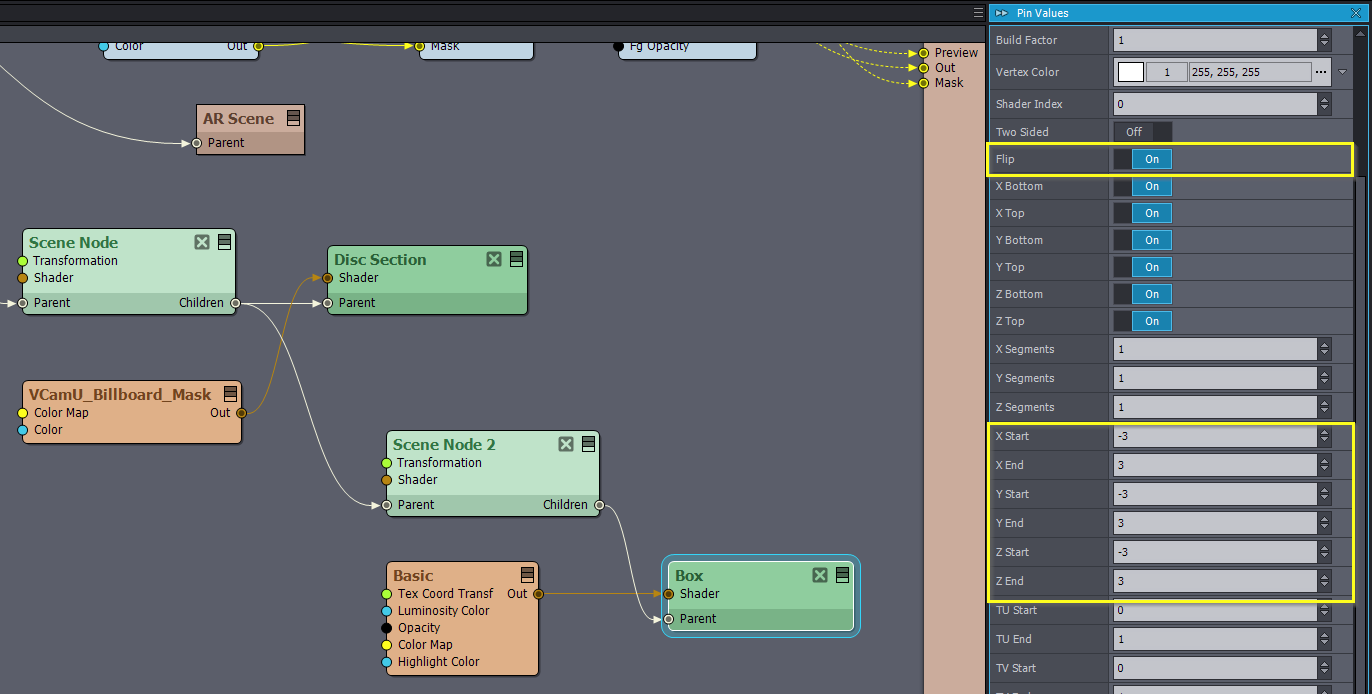Select the Parent pin on Box node
Image resolution: width=1372 pixels, height=694 pixels.
[x=669, y=619]
